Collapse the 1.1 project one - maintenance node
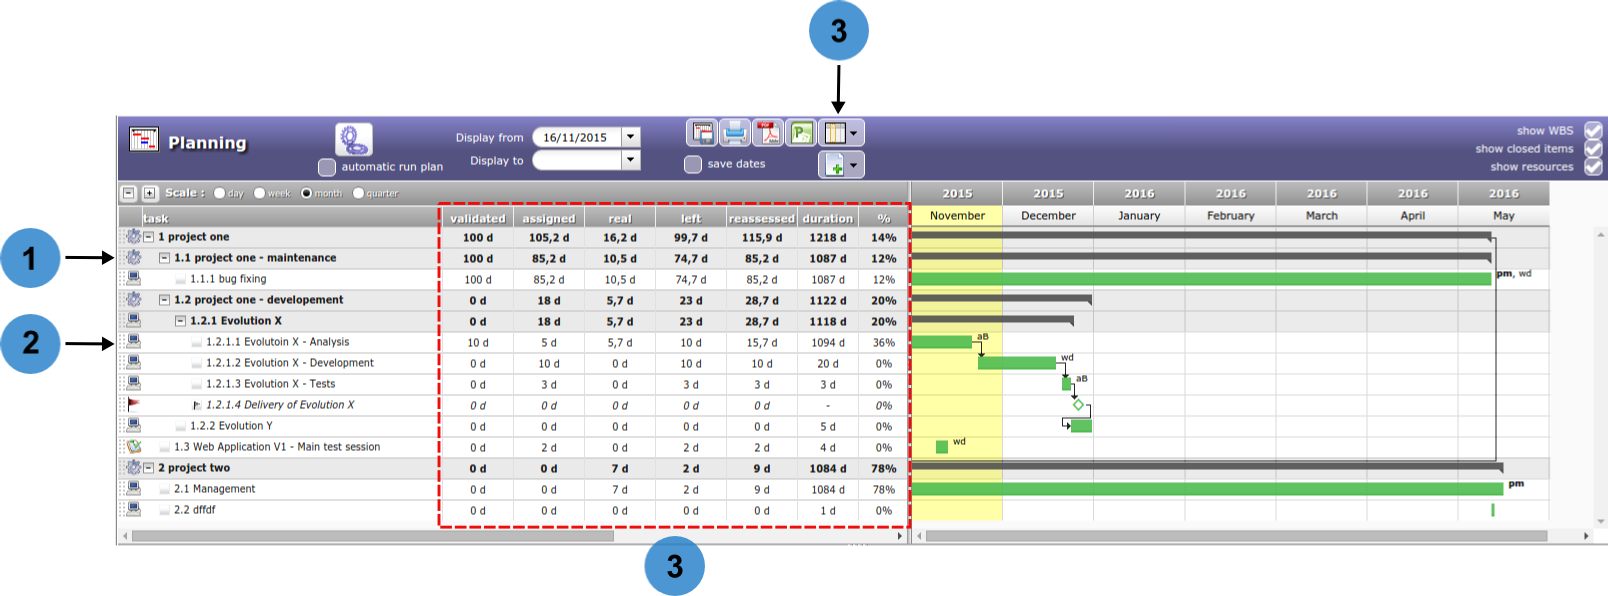The image size is (1608, 596). coord(164,258)
